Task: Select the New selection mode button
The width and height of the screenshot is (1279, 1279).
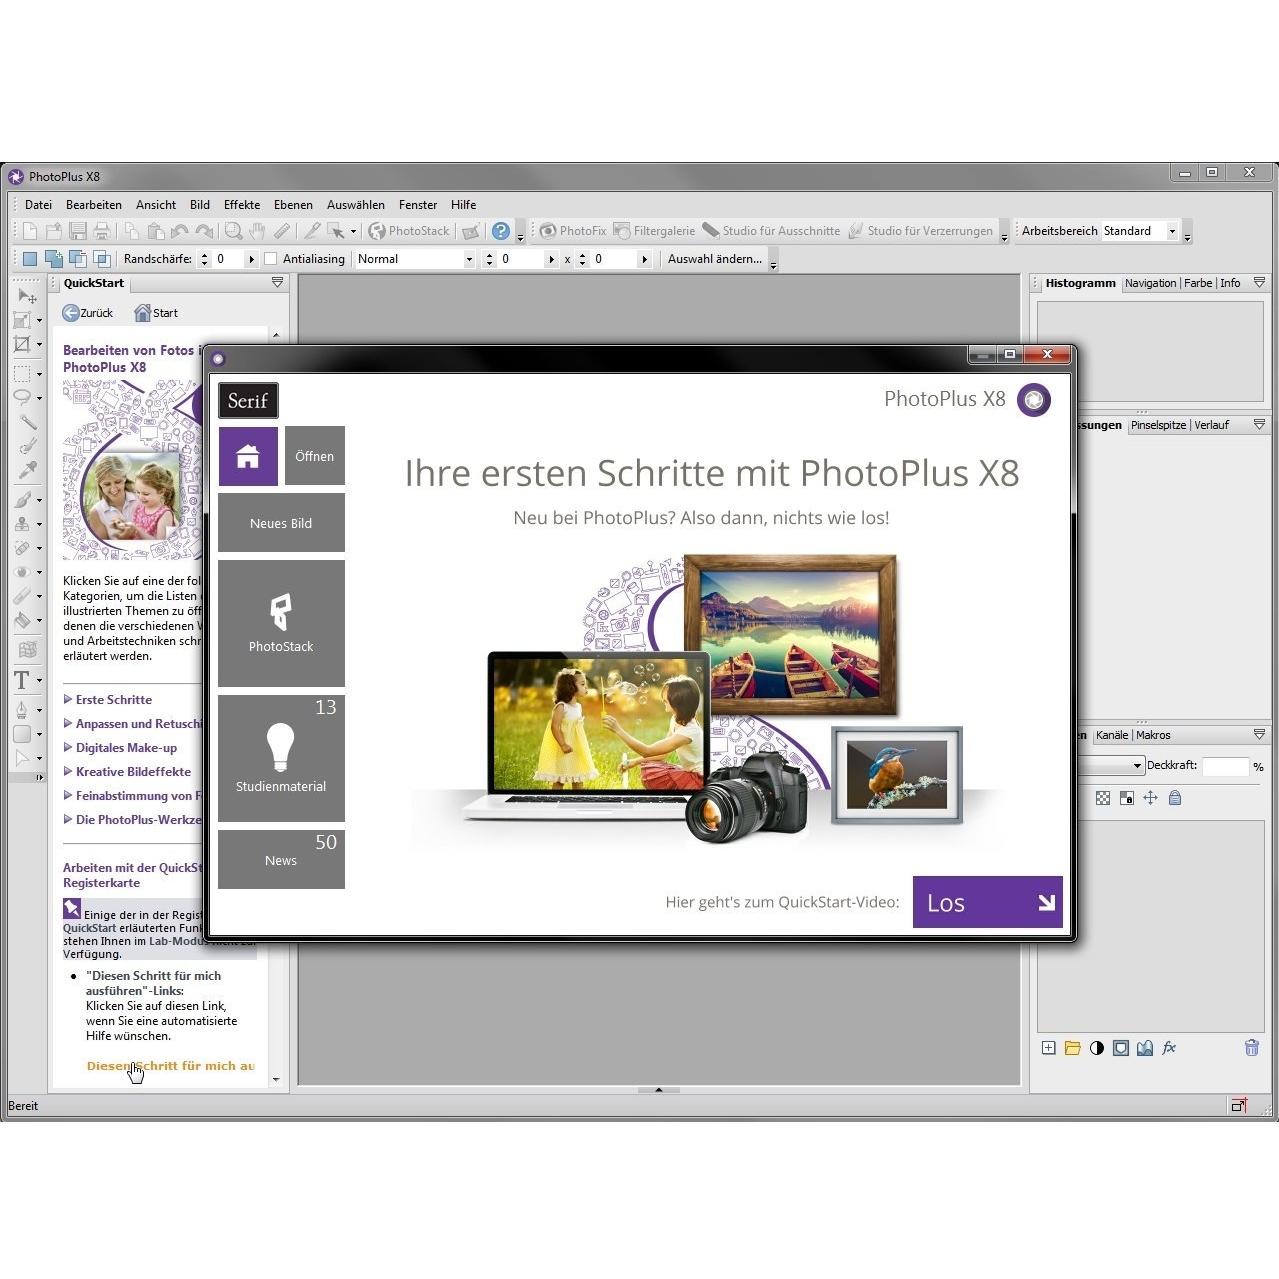Action: point(30,259)
